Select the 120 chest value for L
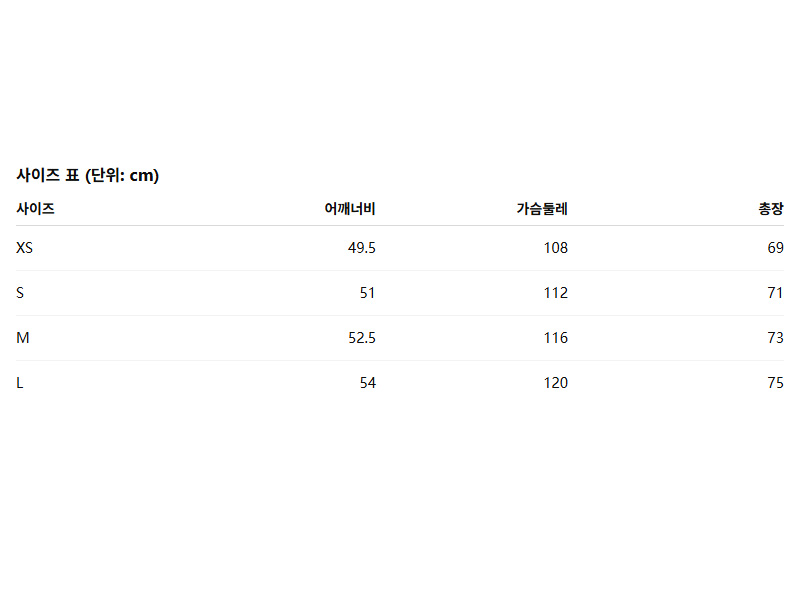800x600 pixels. point(555,383)
